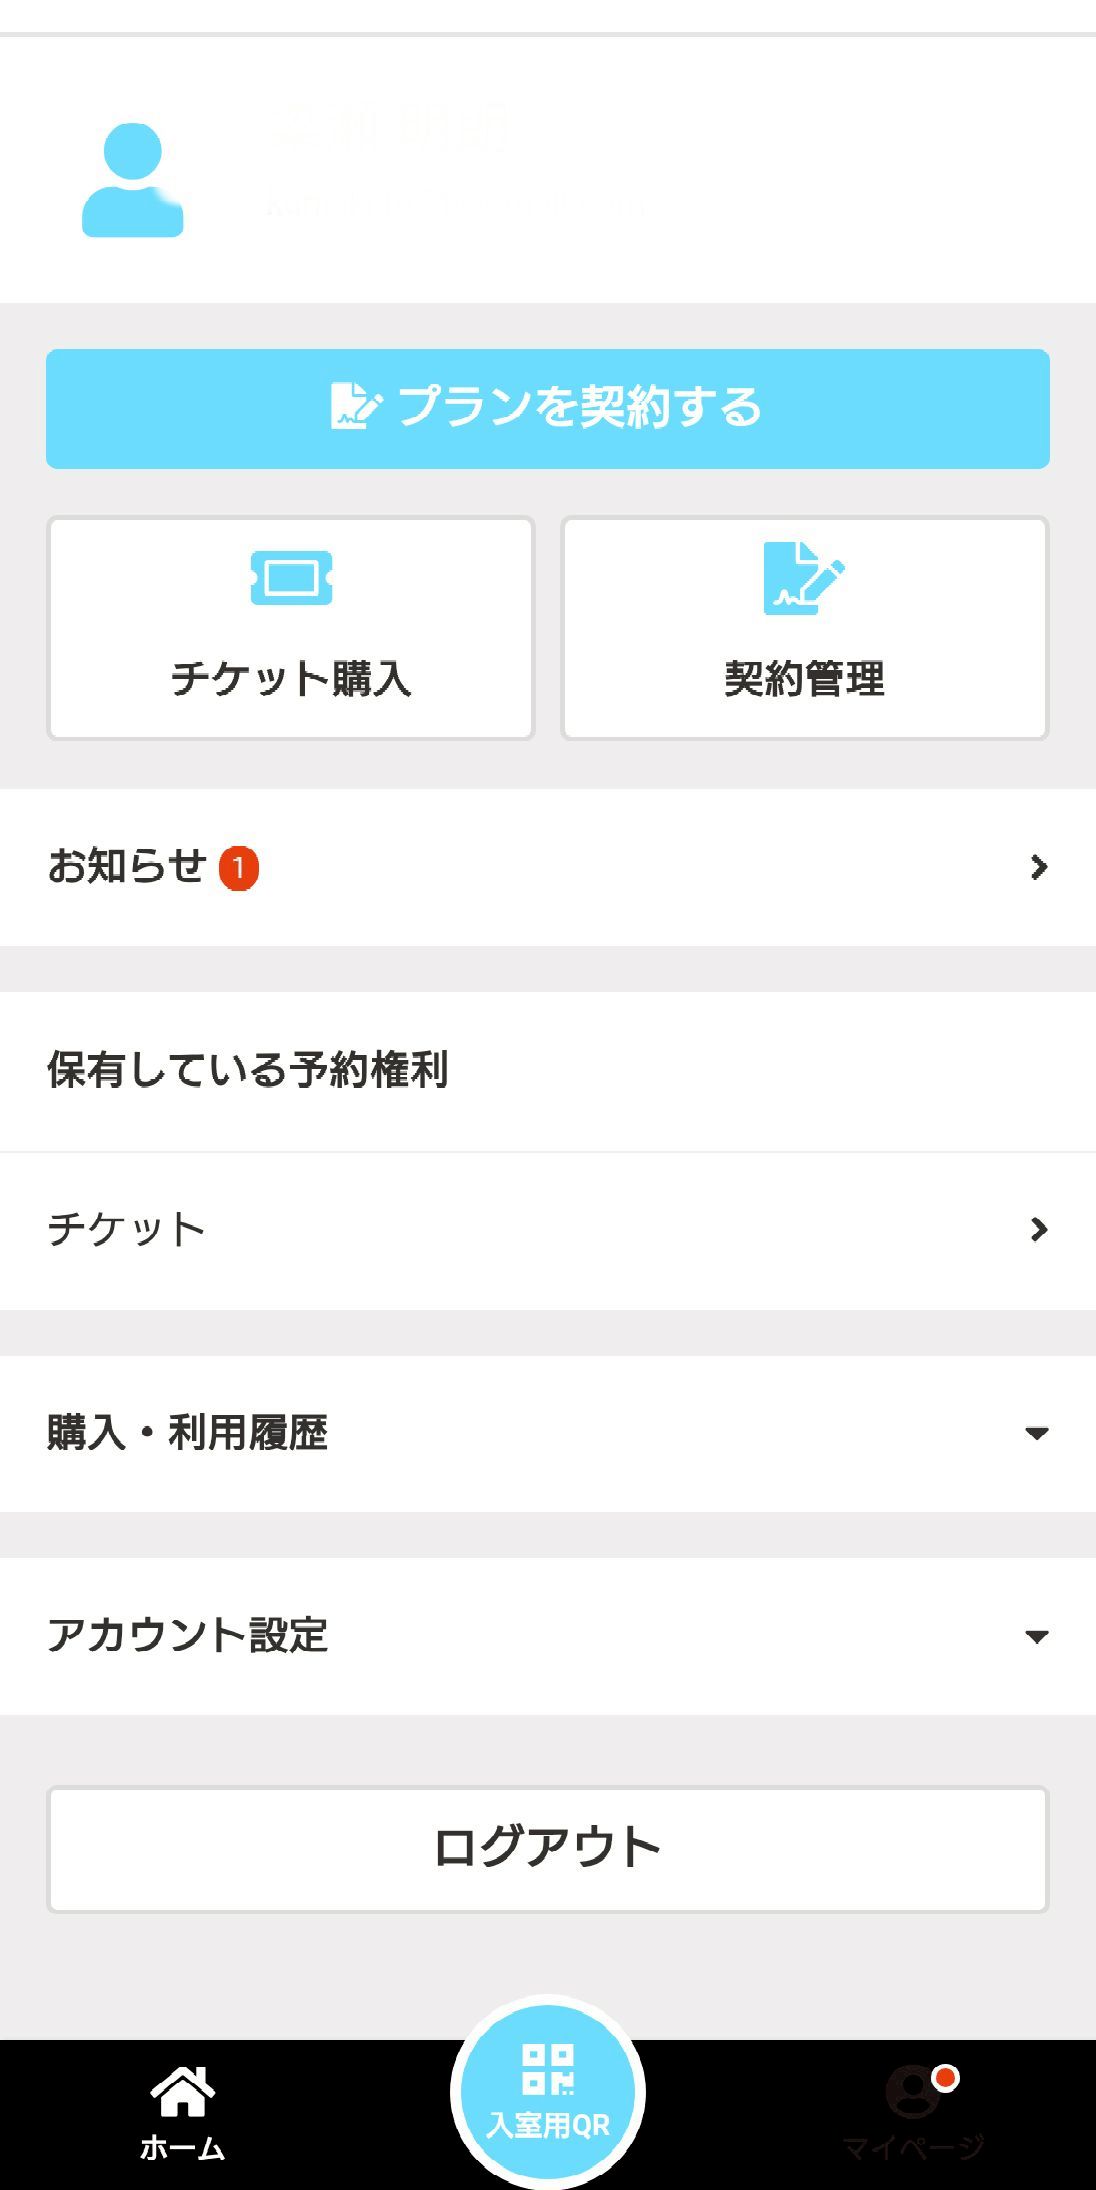Tap the home house icon

tap(182, 2090)
